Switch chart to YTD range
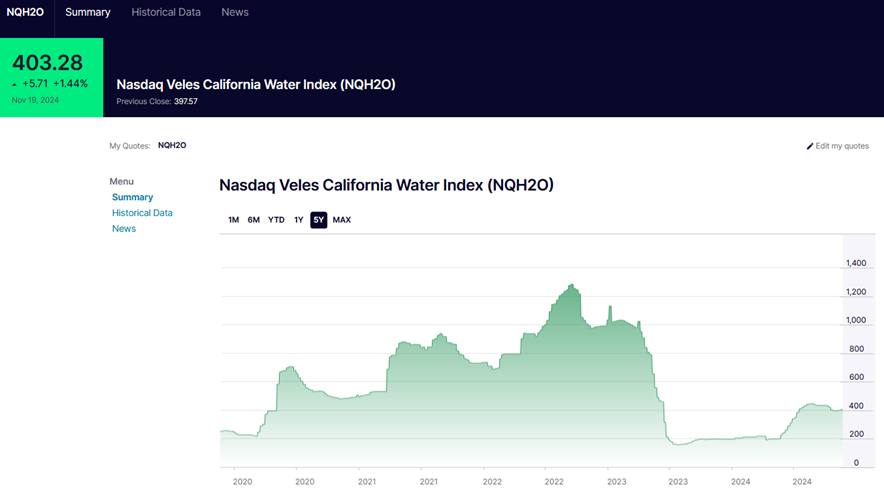This screenshot has height=491, width=884. (x=276, y=220)
